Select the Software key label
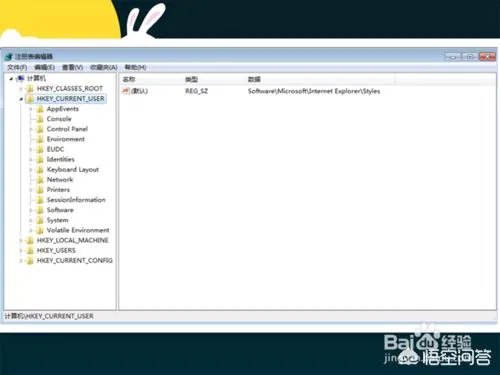The height and width of the screenshot is (375, 500). point(60,210)
